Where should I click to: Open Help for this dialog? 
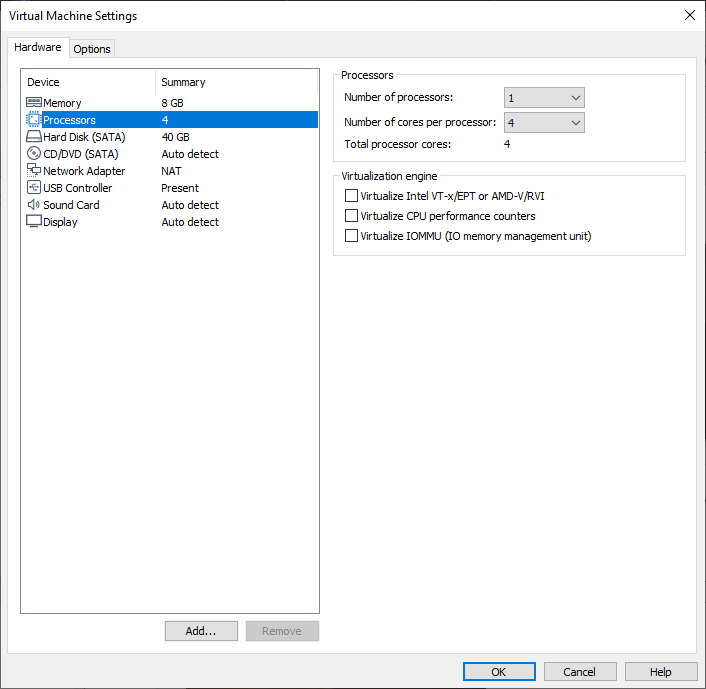click(x=661, y=672)
